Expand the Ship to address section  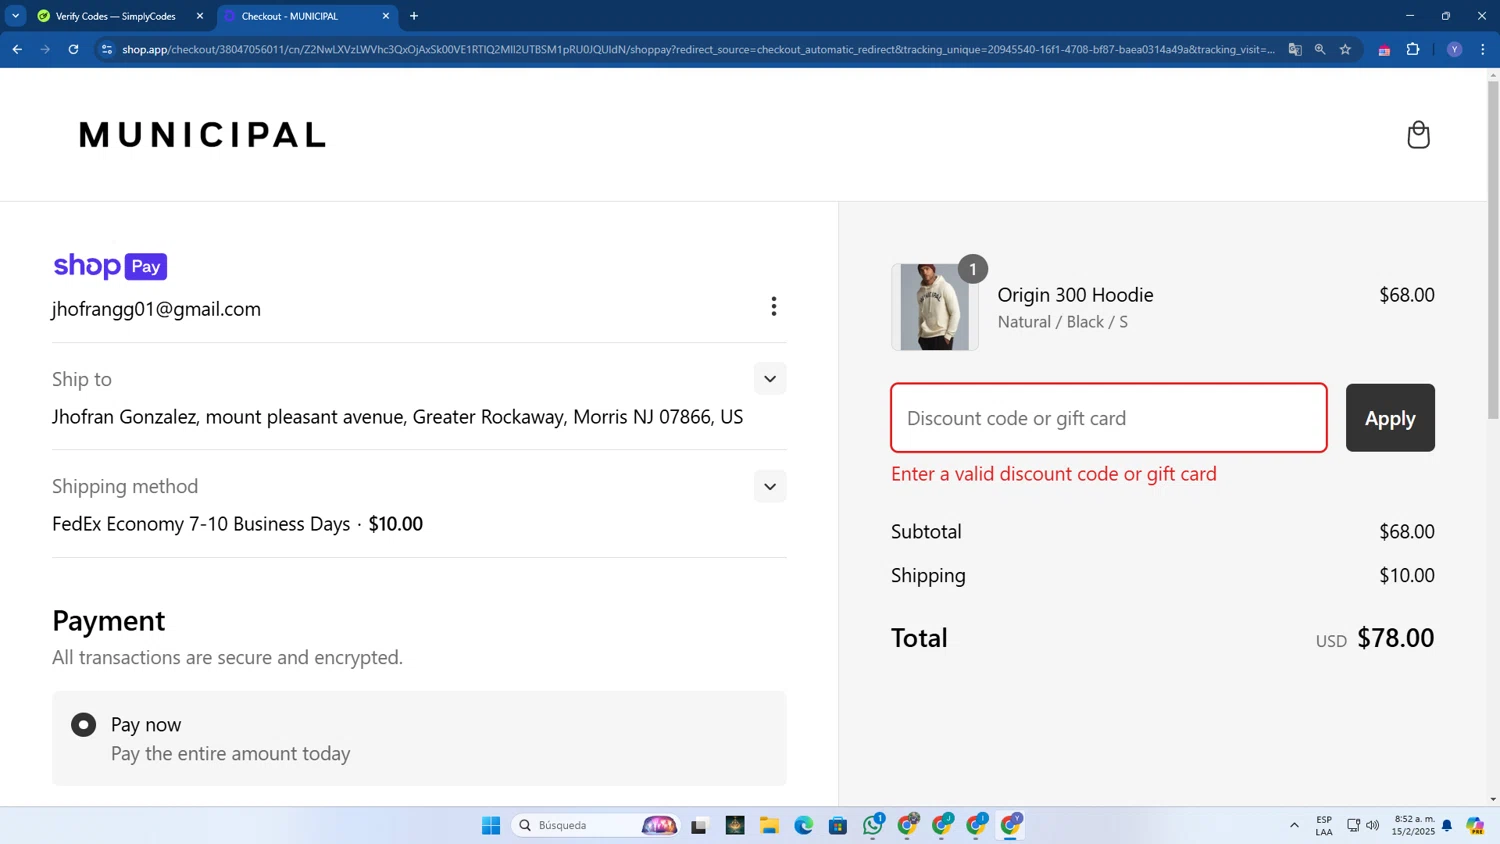tap(770, 379)
